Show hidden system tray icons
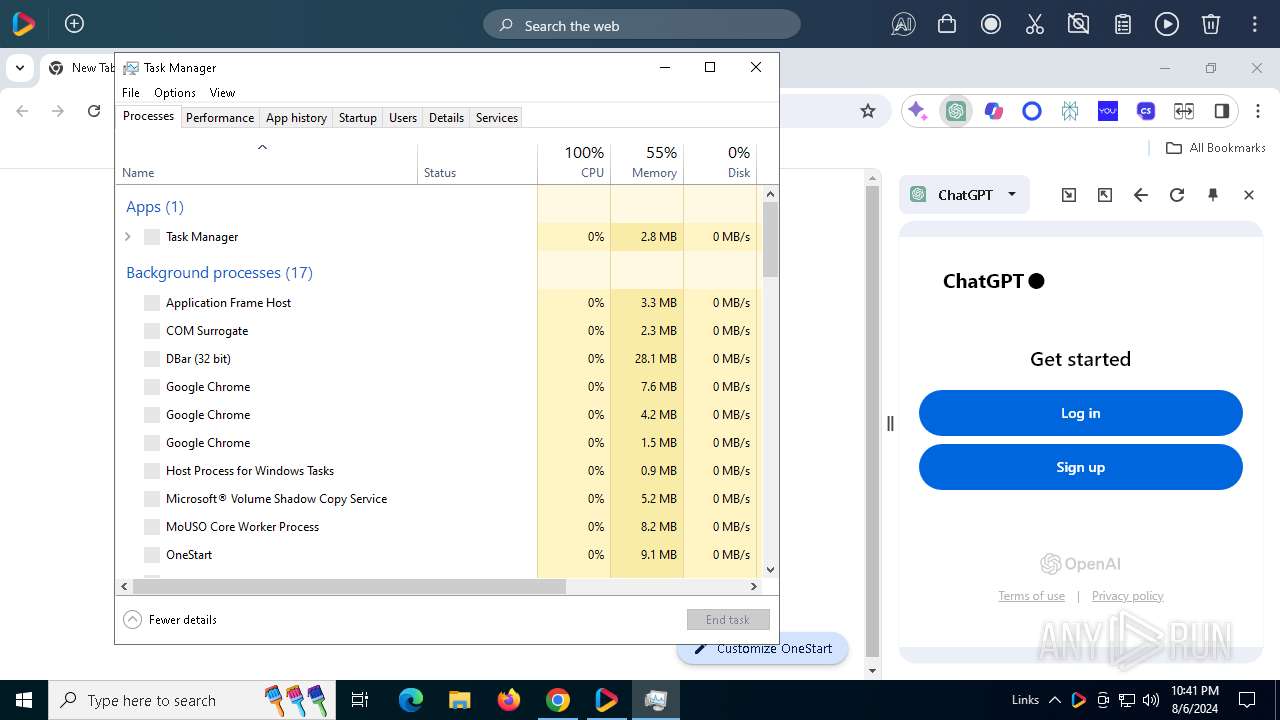The image size is (1280, 720). pos(1054,700)
